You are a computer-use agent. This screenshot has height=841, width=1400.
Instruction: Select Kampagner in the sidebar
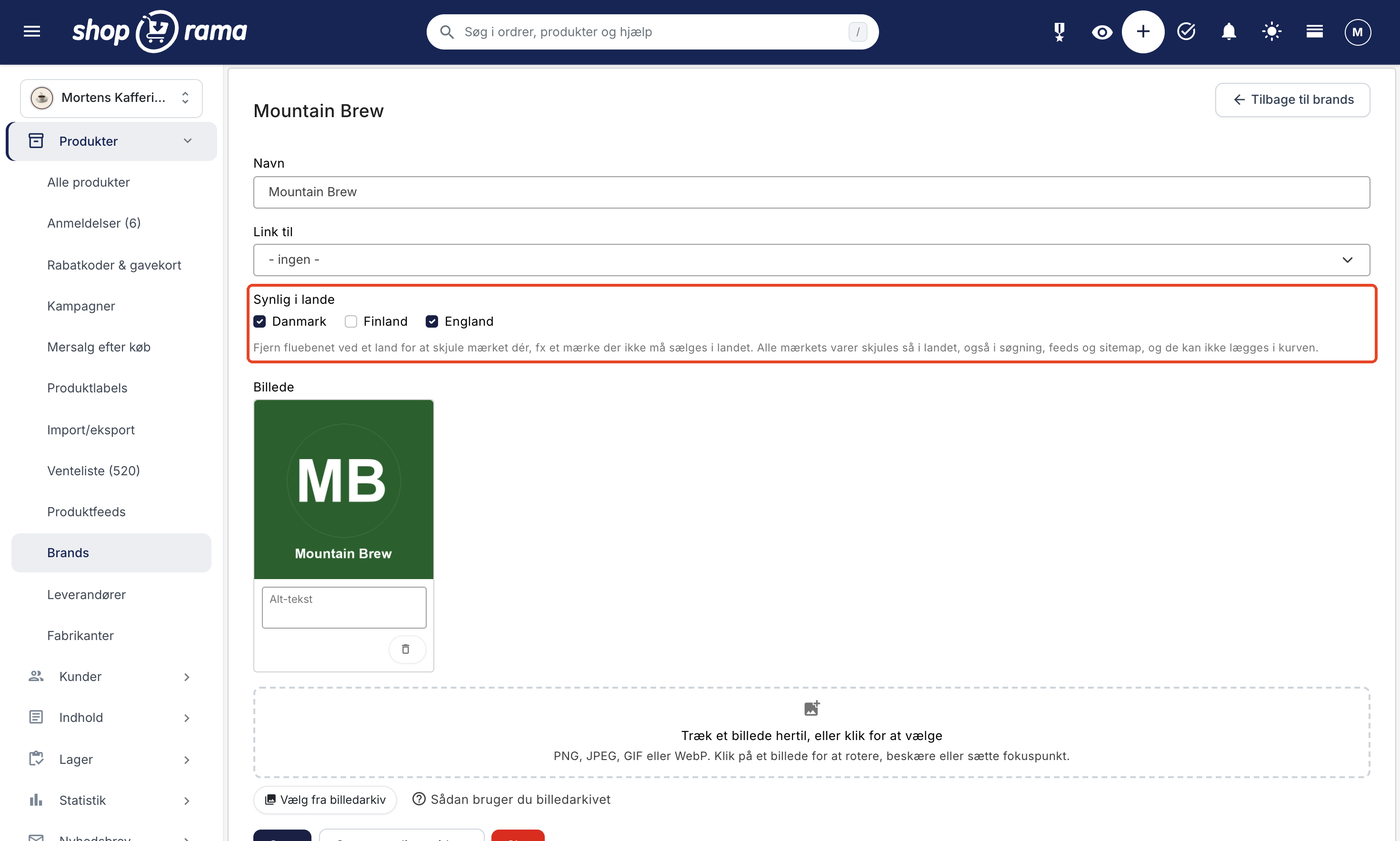pyautogui.click(x=81, y=306)
